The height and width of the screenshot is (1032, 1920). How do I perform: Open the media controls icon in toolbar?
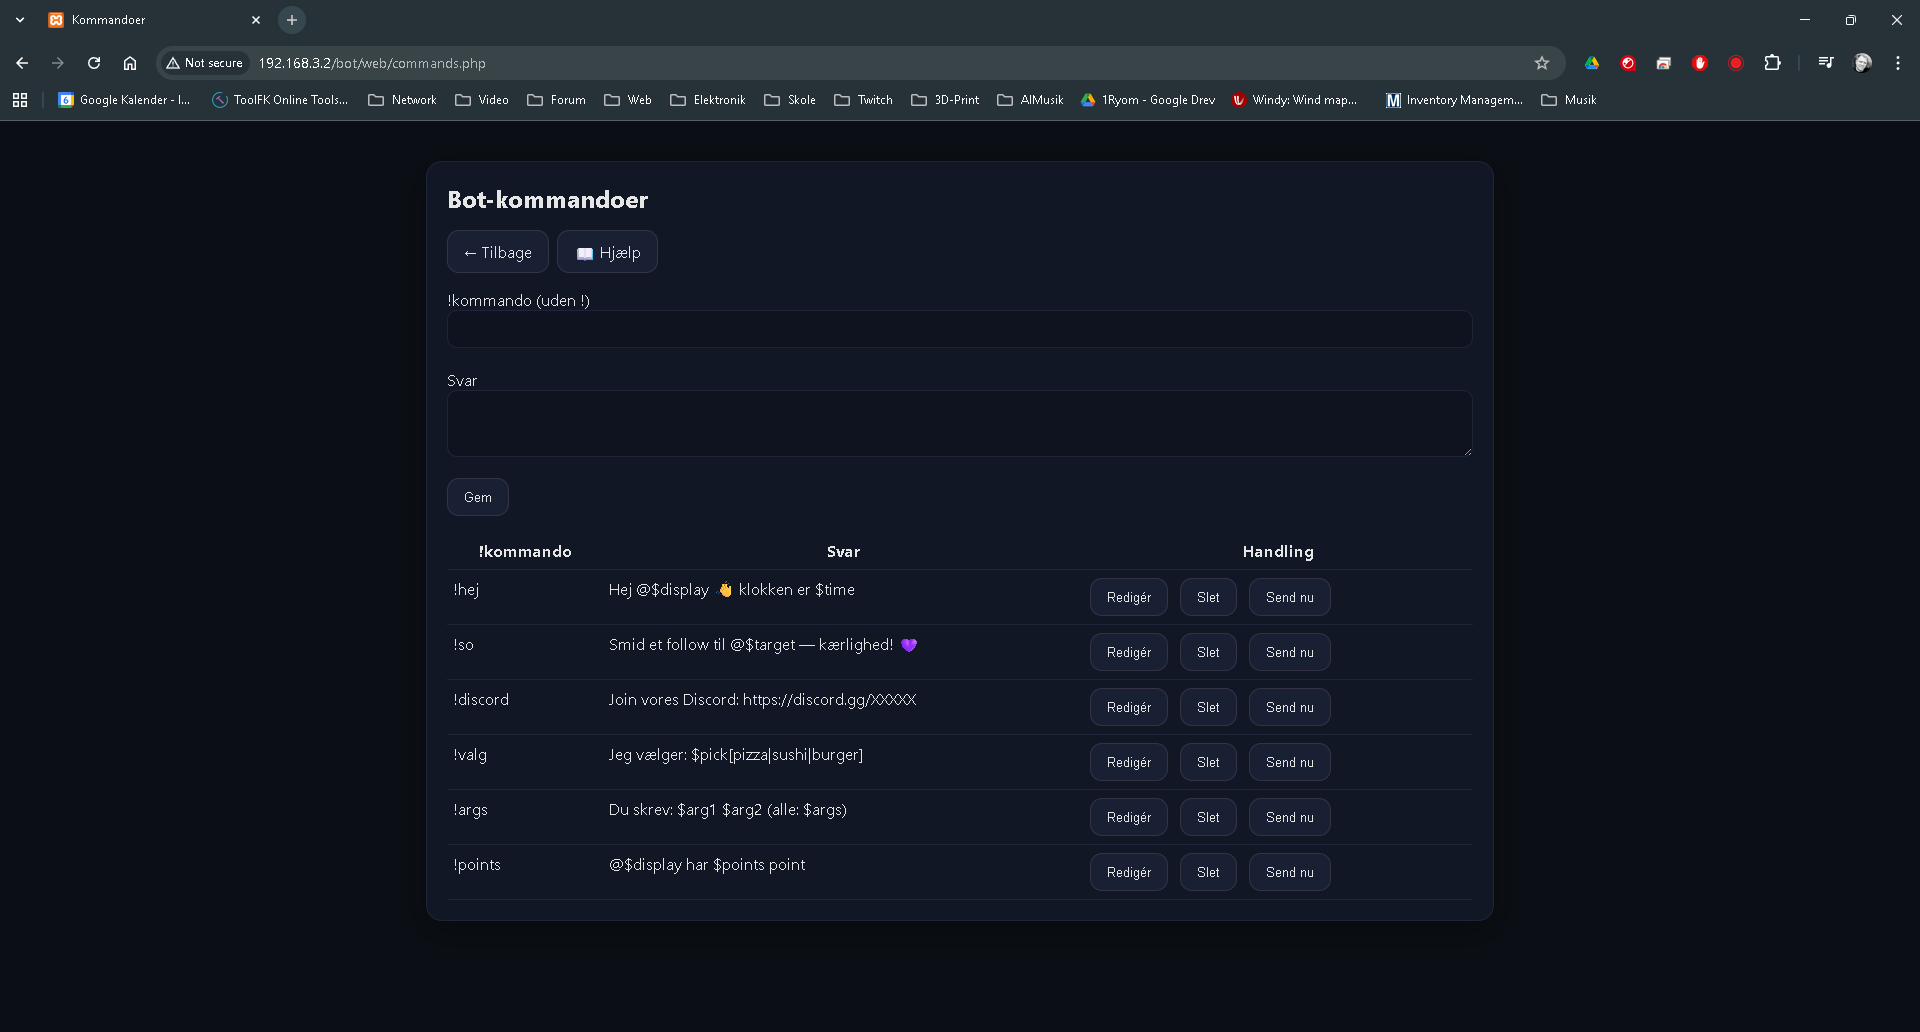click(1826, 63)
